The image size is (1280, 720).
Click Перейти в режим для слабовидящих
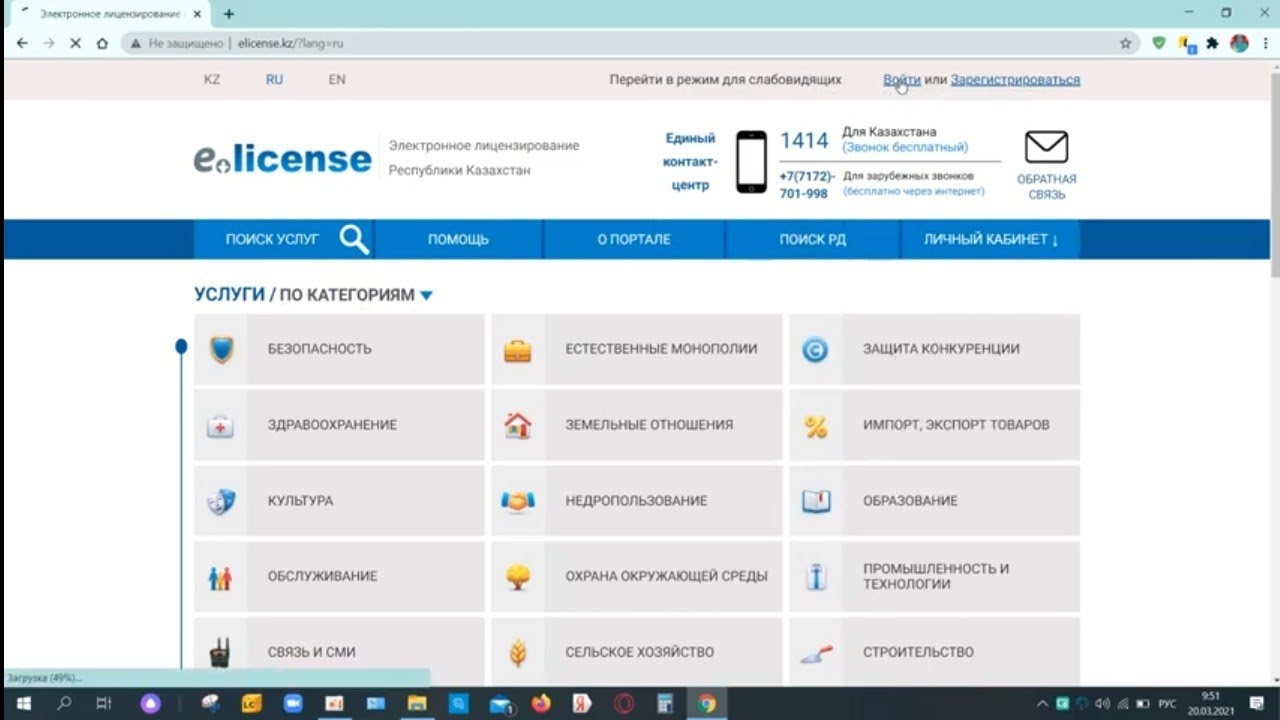point(725,80)
